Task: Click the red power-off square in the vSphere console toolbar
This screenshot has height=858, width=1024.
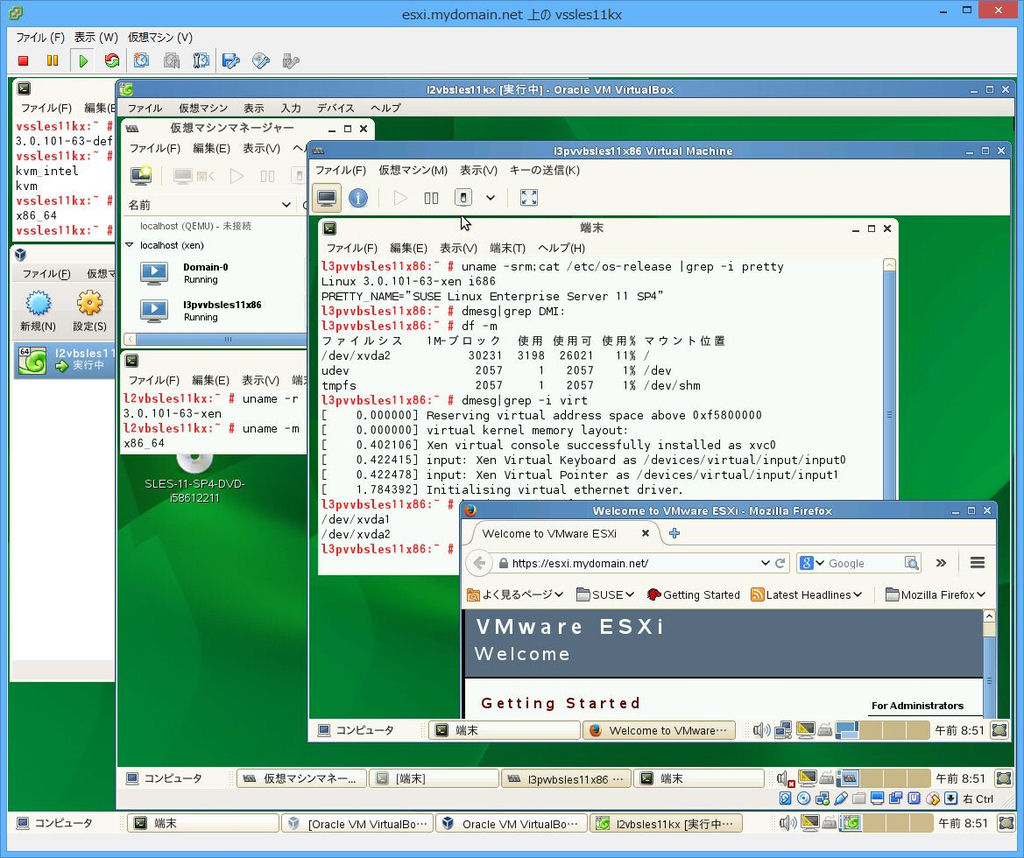Action: [x=24, y=61]
